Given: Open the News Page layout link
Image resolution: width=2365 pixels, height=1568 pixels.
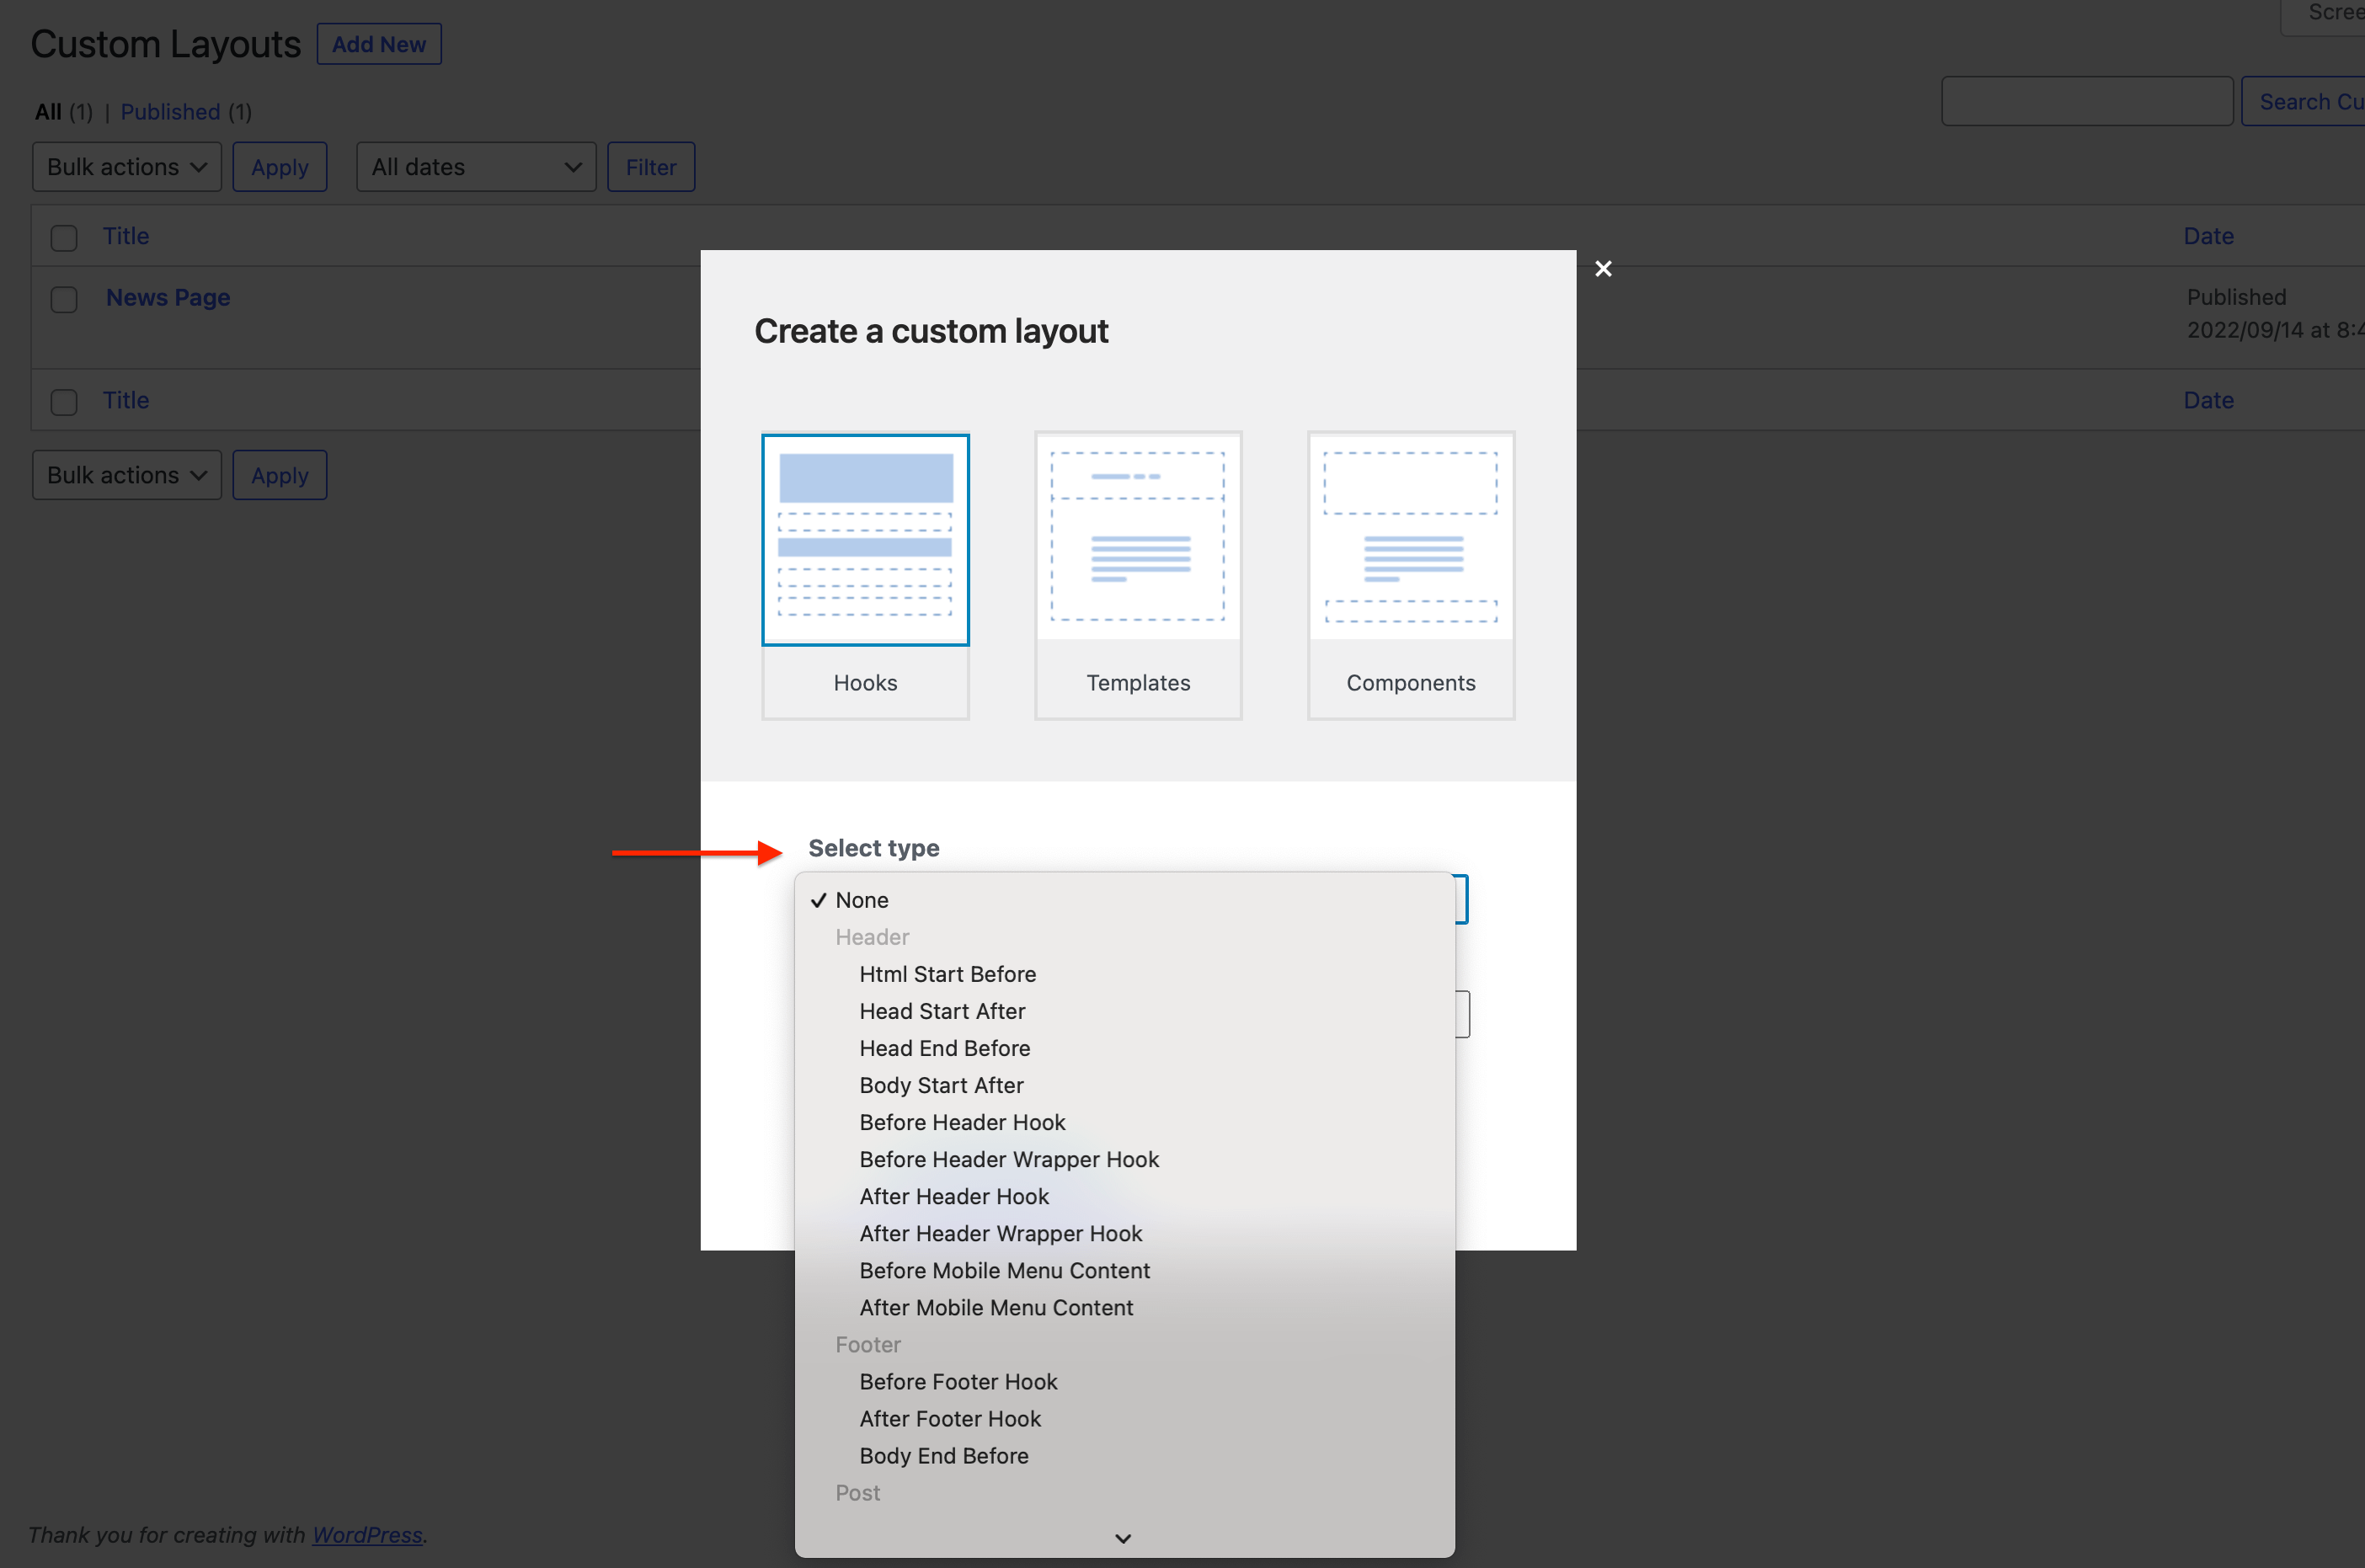Looking at the screenshot, I should 168,297.
